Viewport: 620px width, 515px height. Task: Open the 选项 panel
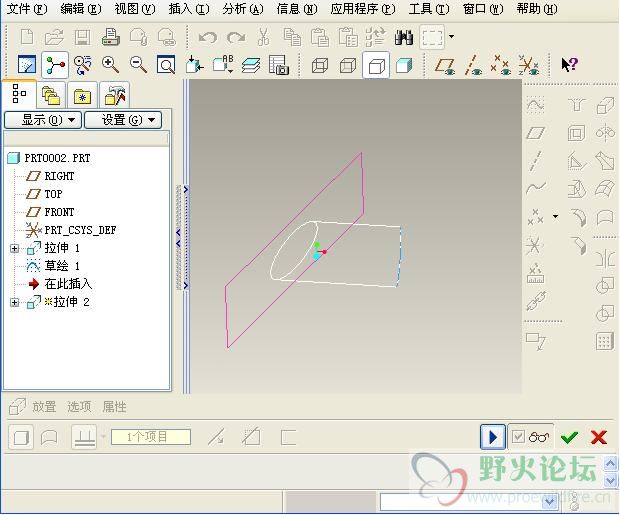tap(79, 407)
